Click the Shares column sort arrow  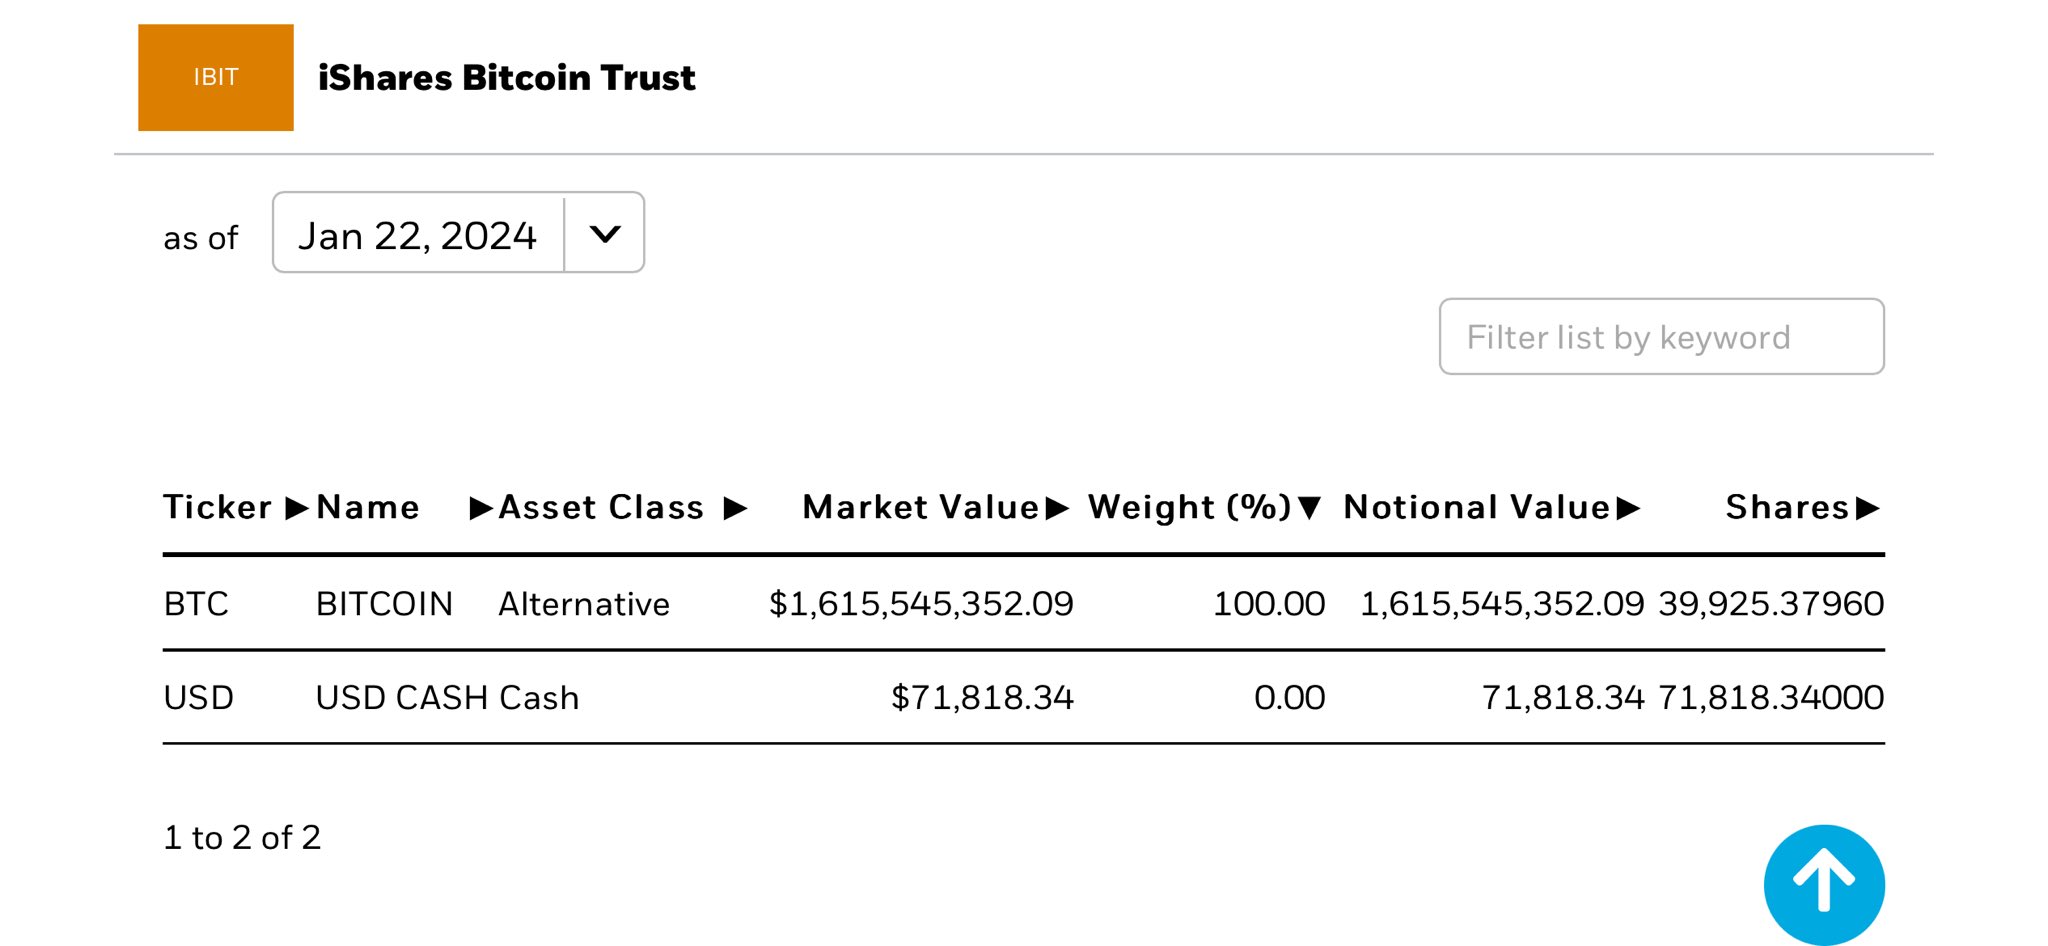[1867, 508]
